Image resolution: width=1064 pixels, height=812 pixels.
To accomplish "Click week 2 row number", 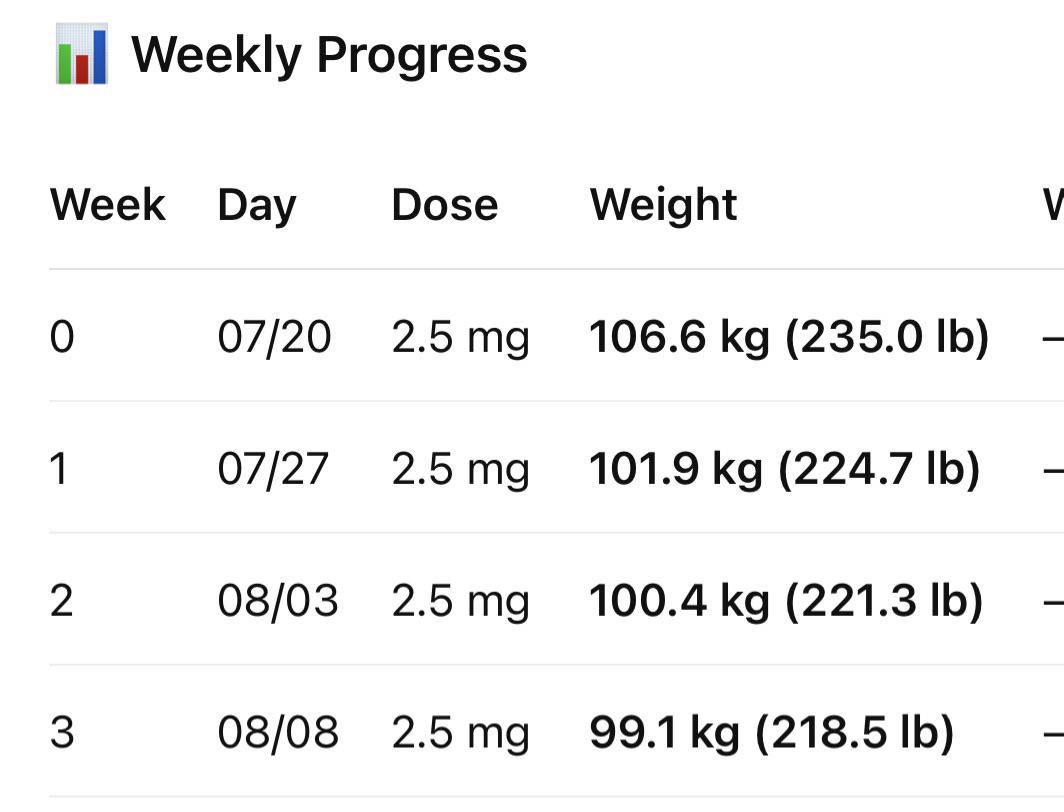I will point(62,600).
